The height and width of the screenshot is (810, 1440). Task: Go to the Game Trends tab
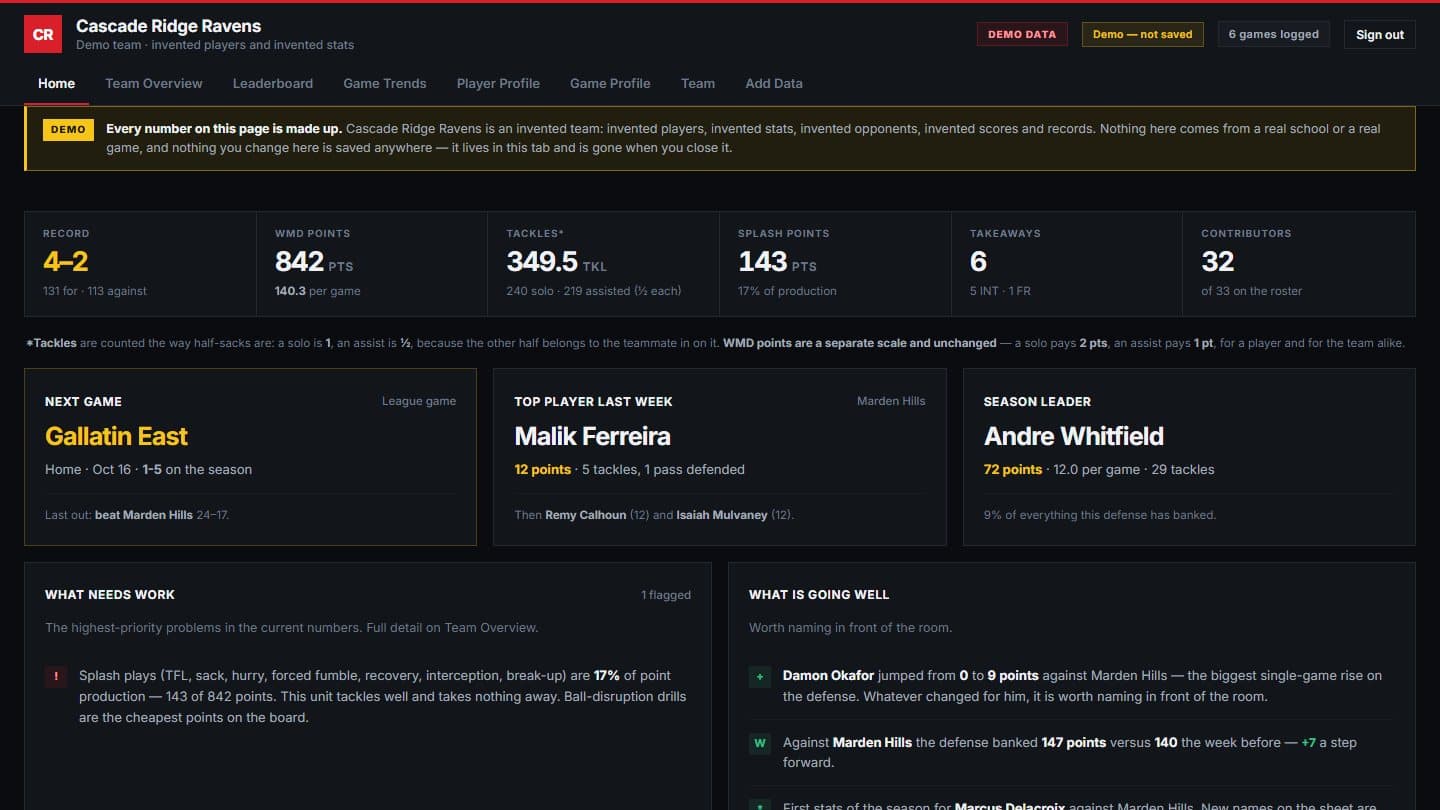(385, 83)
